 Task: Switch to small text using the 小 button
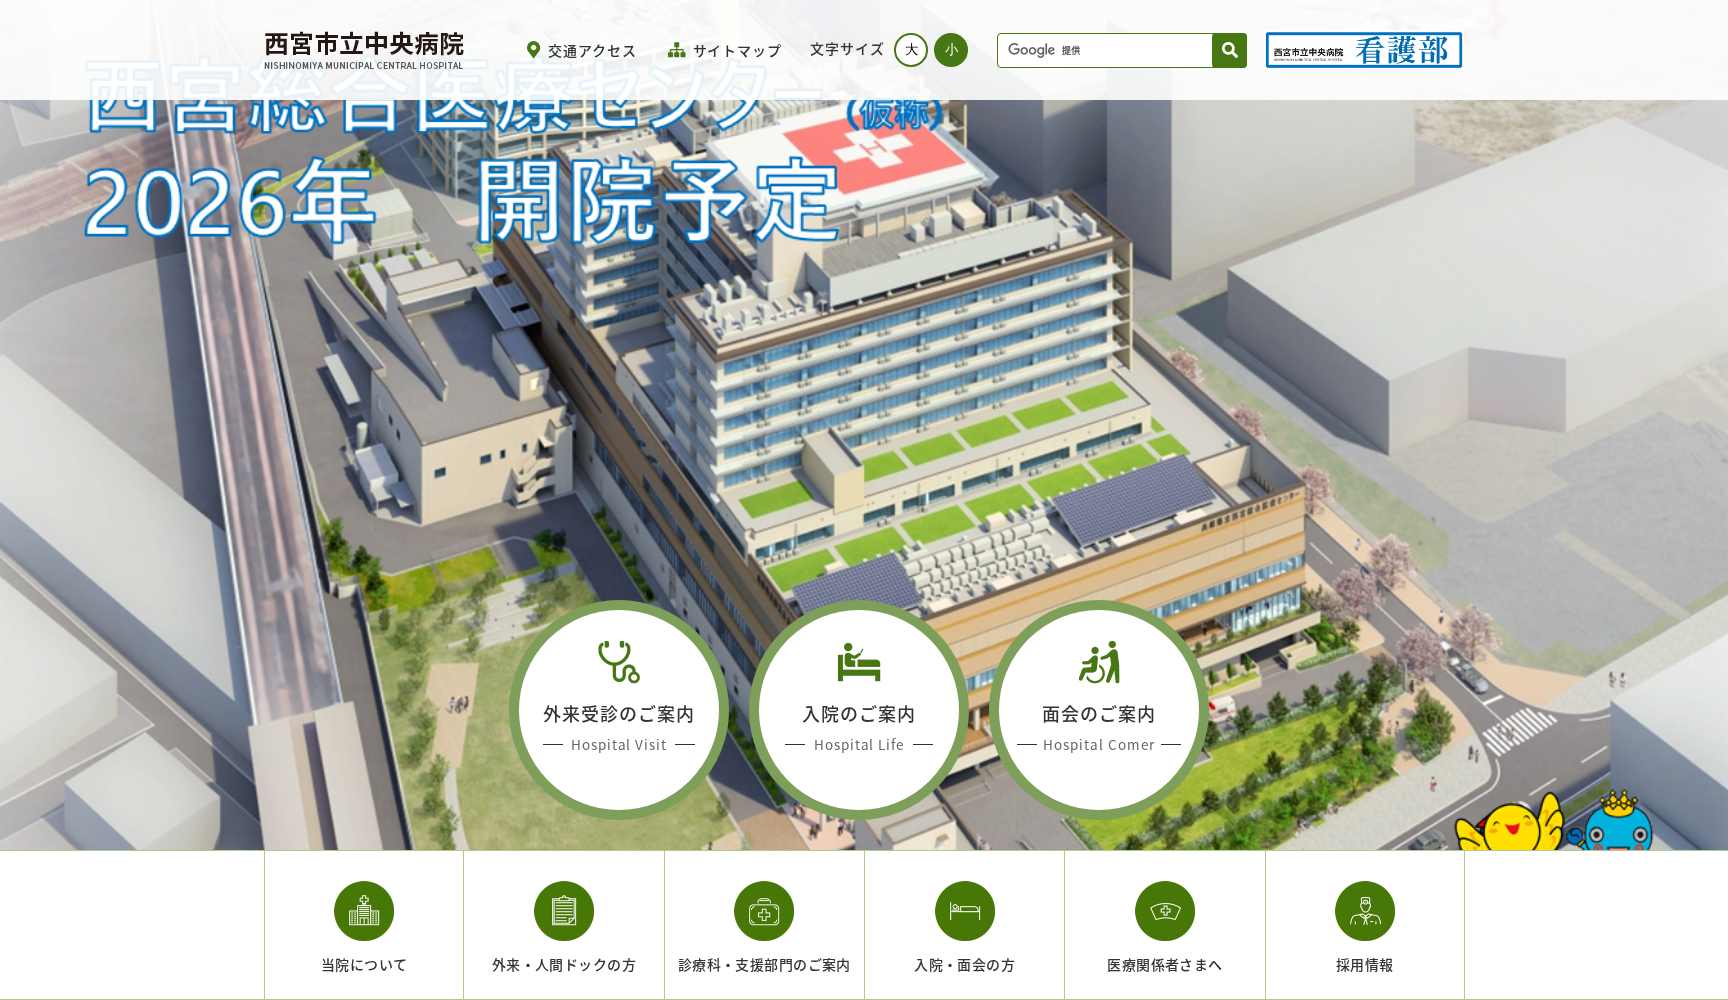[950, 50]
